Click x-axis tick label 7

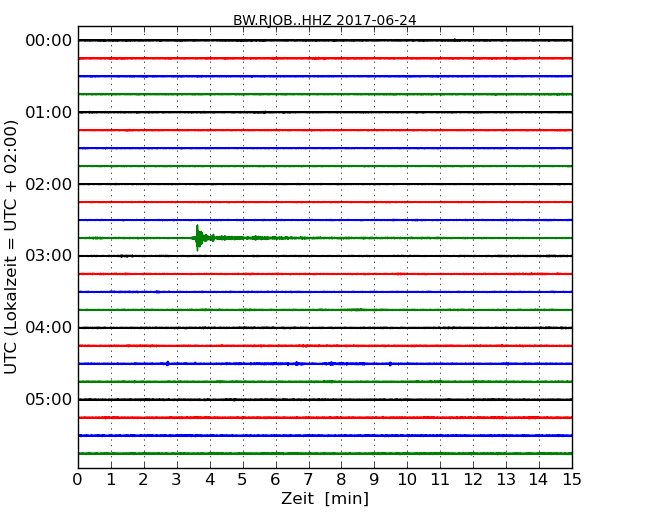(x=308, y=480)
